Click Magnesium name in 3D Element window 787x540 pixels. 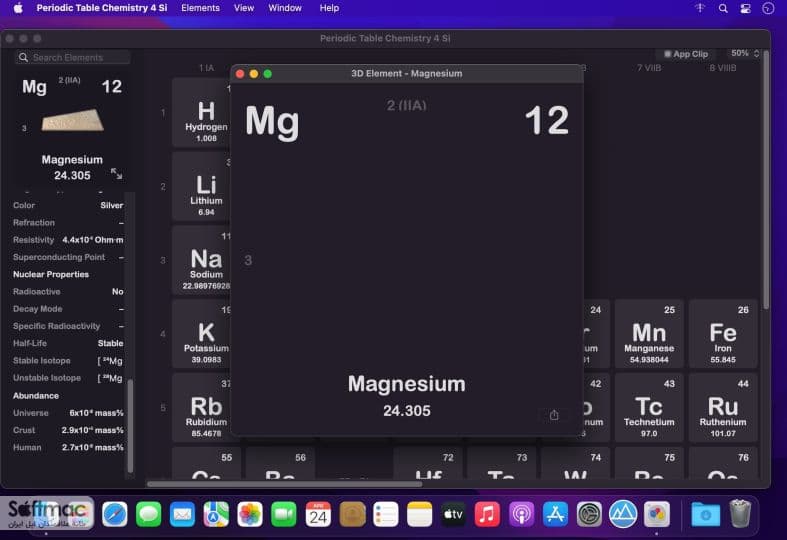click(x=407, y=384)
